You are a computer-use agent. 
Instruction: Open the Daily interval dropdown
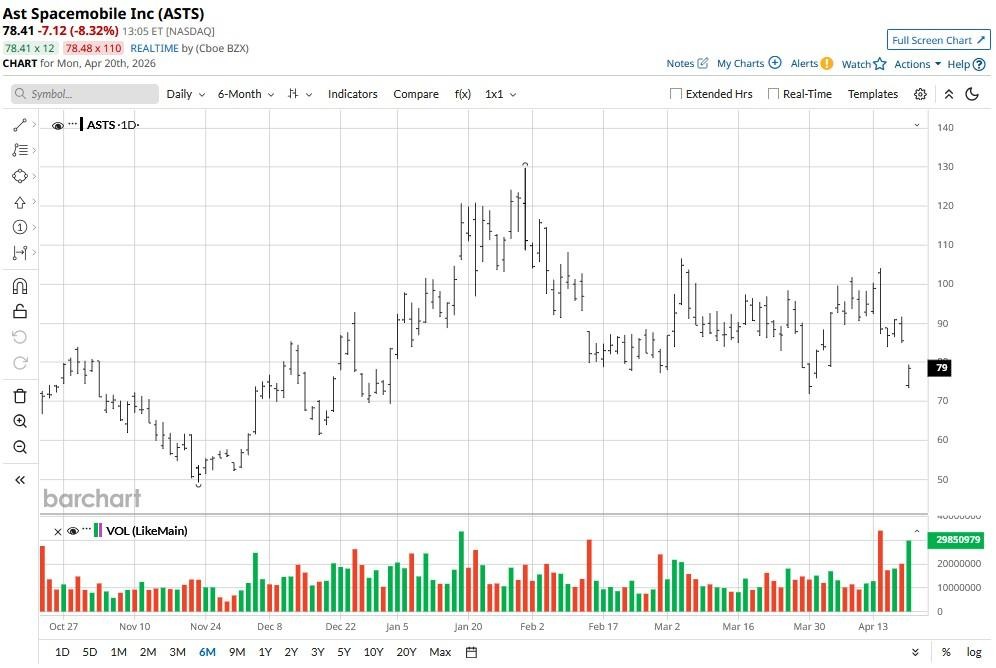coord(185,94)
